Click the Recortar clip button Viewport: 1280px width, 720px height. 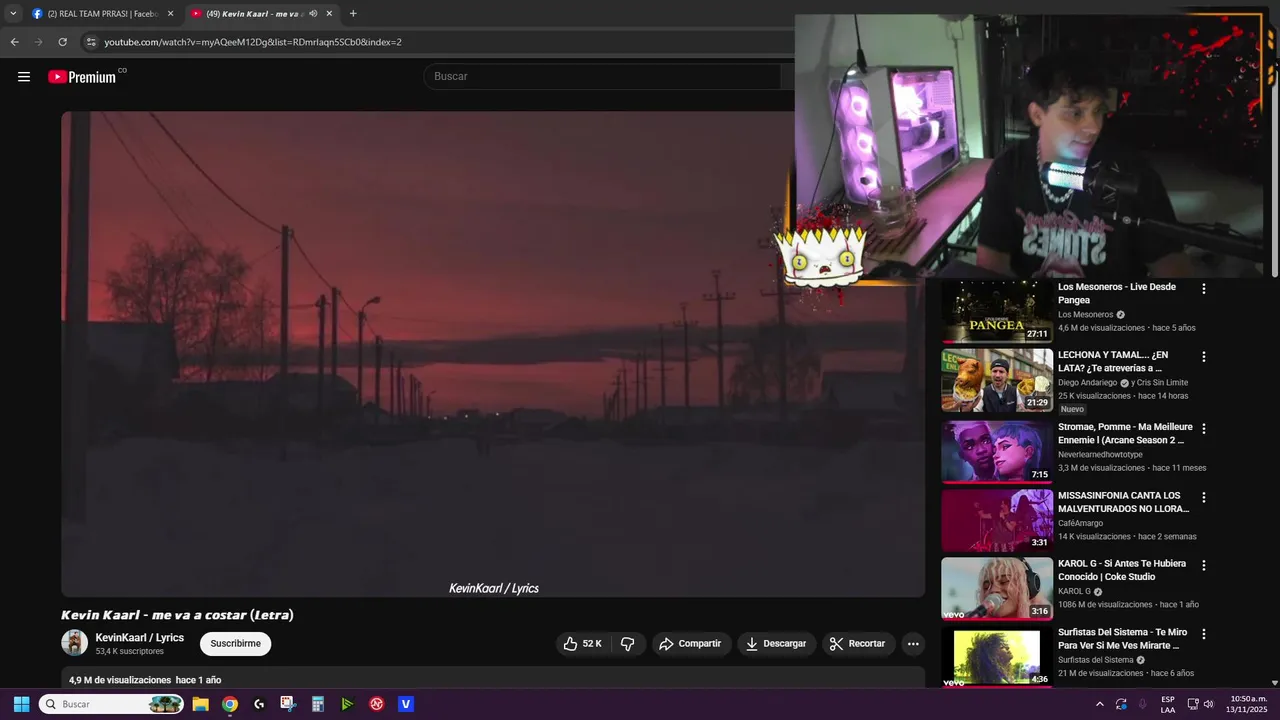[858, 644]
